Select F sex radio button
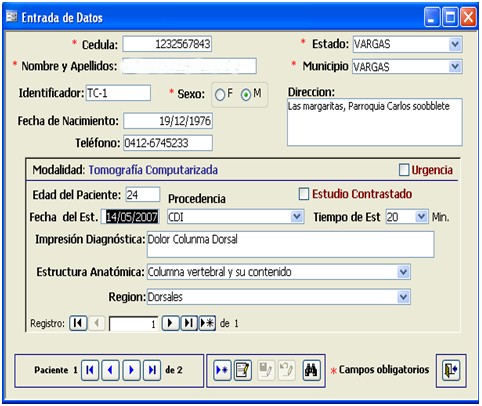Screen dimensions: 482x406 pos(220,95)
